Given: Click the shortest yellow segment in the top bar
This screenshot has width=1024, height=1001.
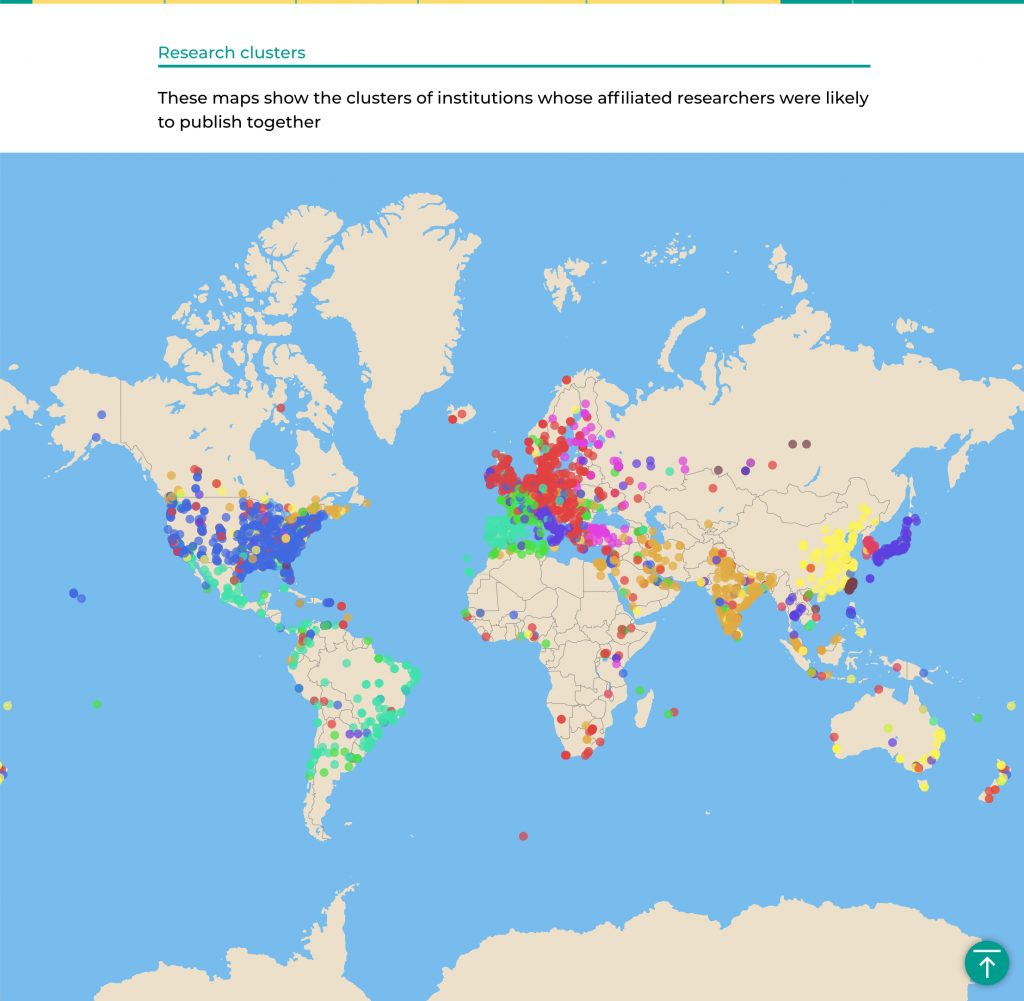Looking at the screenshot, I should [x=751, y=2].
